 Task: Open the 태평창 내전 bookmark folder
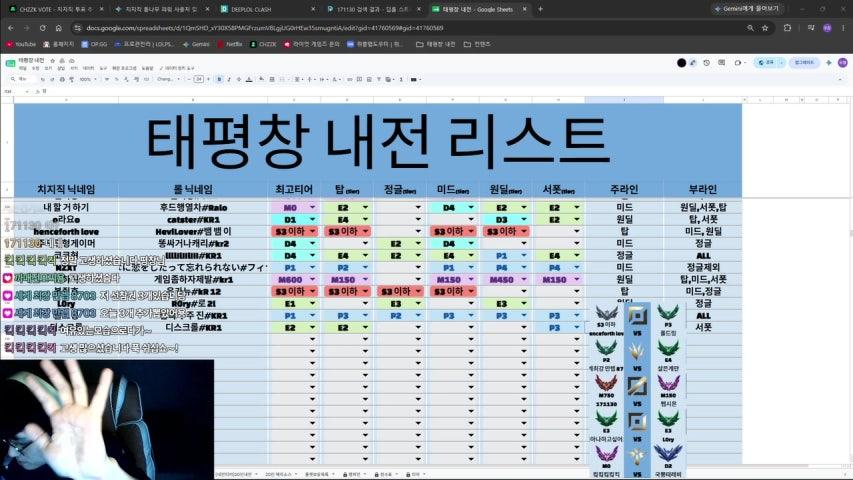[x=436, y=44]
